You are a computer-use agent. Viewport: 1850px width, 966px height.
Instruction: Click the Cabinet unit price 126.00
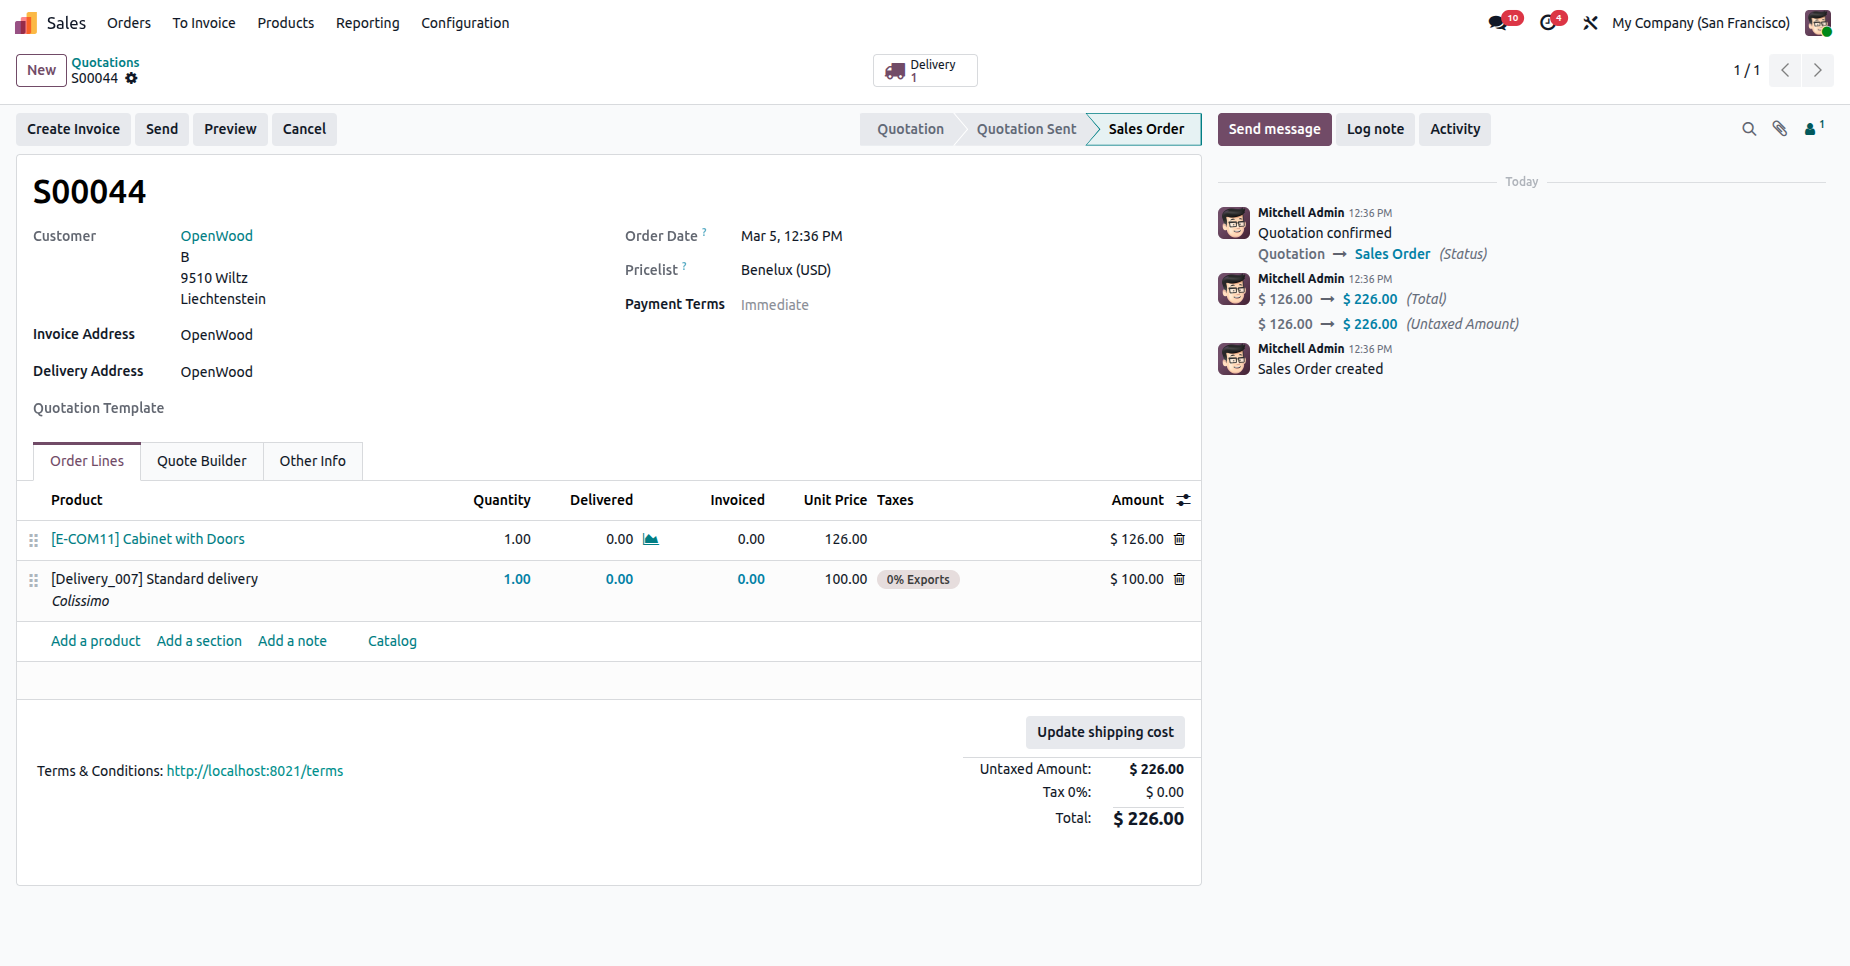pos(846,539)
